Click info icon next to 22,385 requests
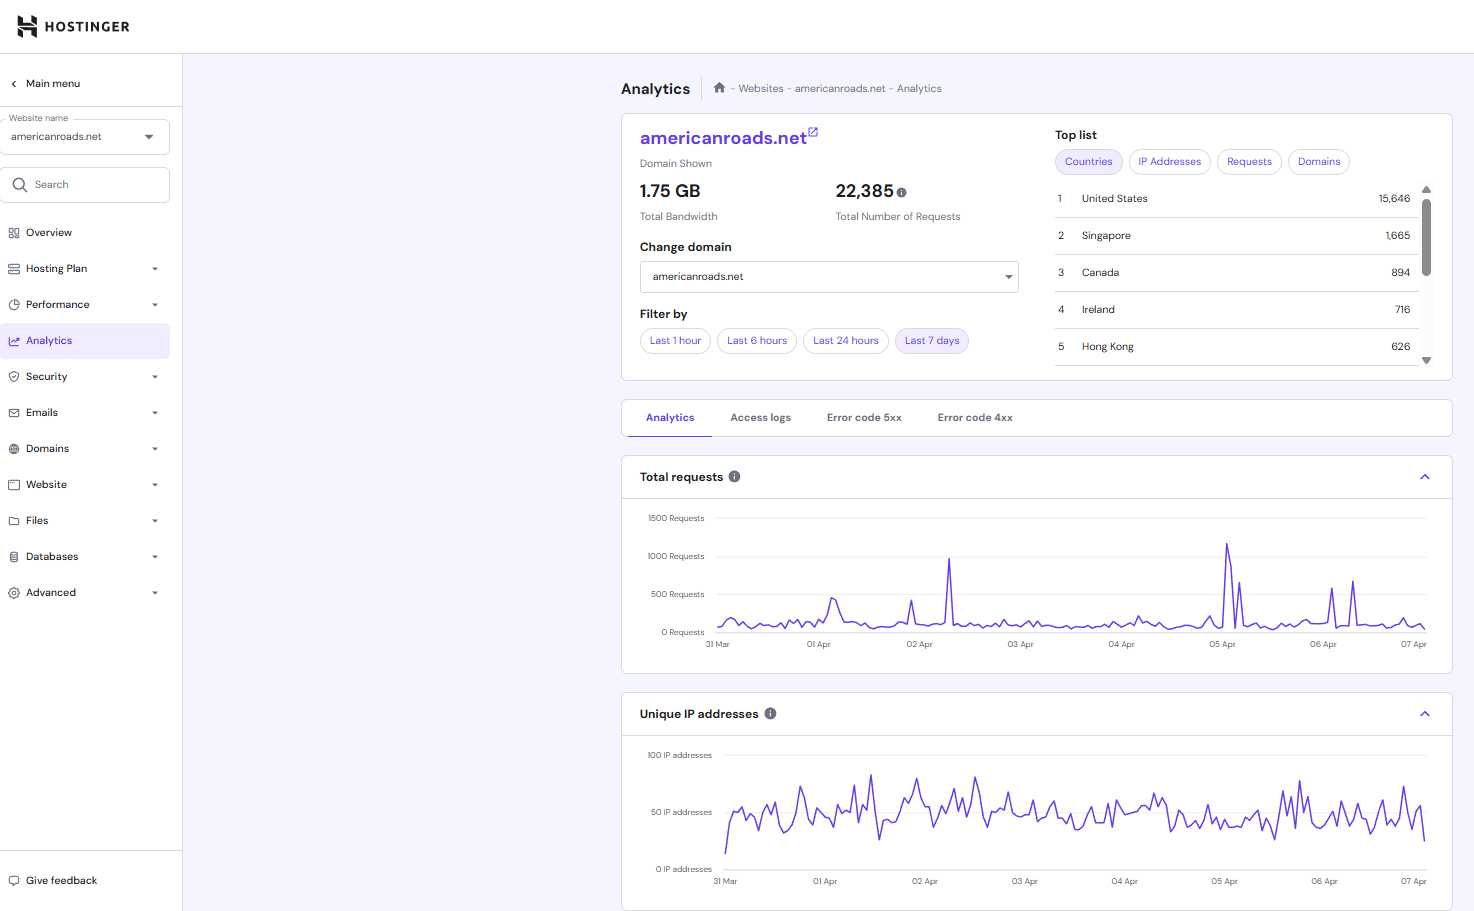Viewport: 1474px width, 911px height. pos(901,192)
